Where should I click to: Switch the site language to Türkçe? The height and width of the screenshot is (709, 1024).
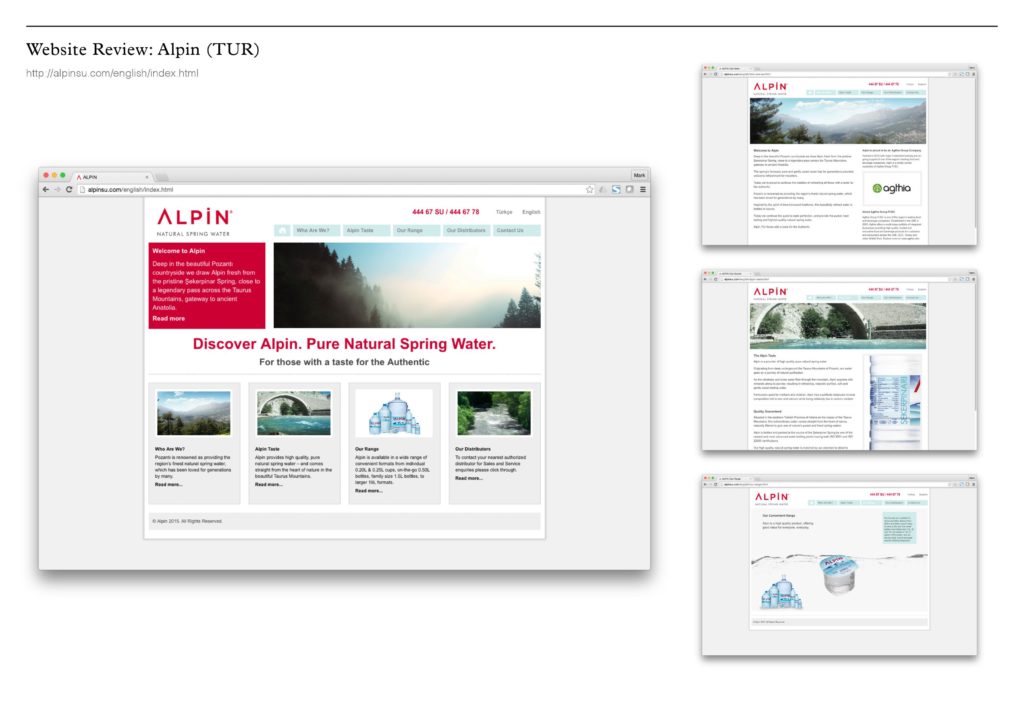pos(504,212)
